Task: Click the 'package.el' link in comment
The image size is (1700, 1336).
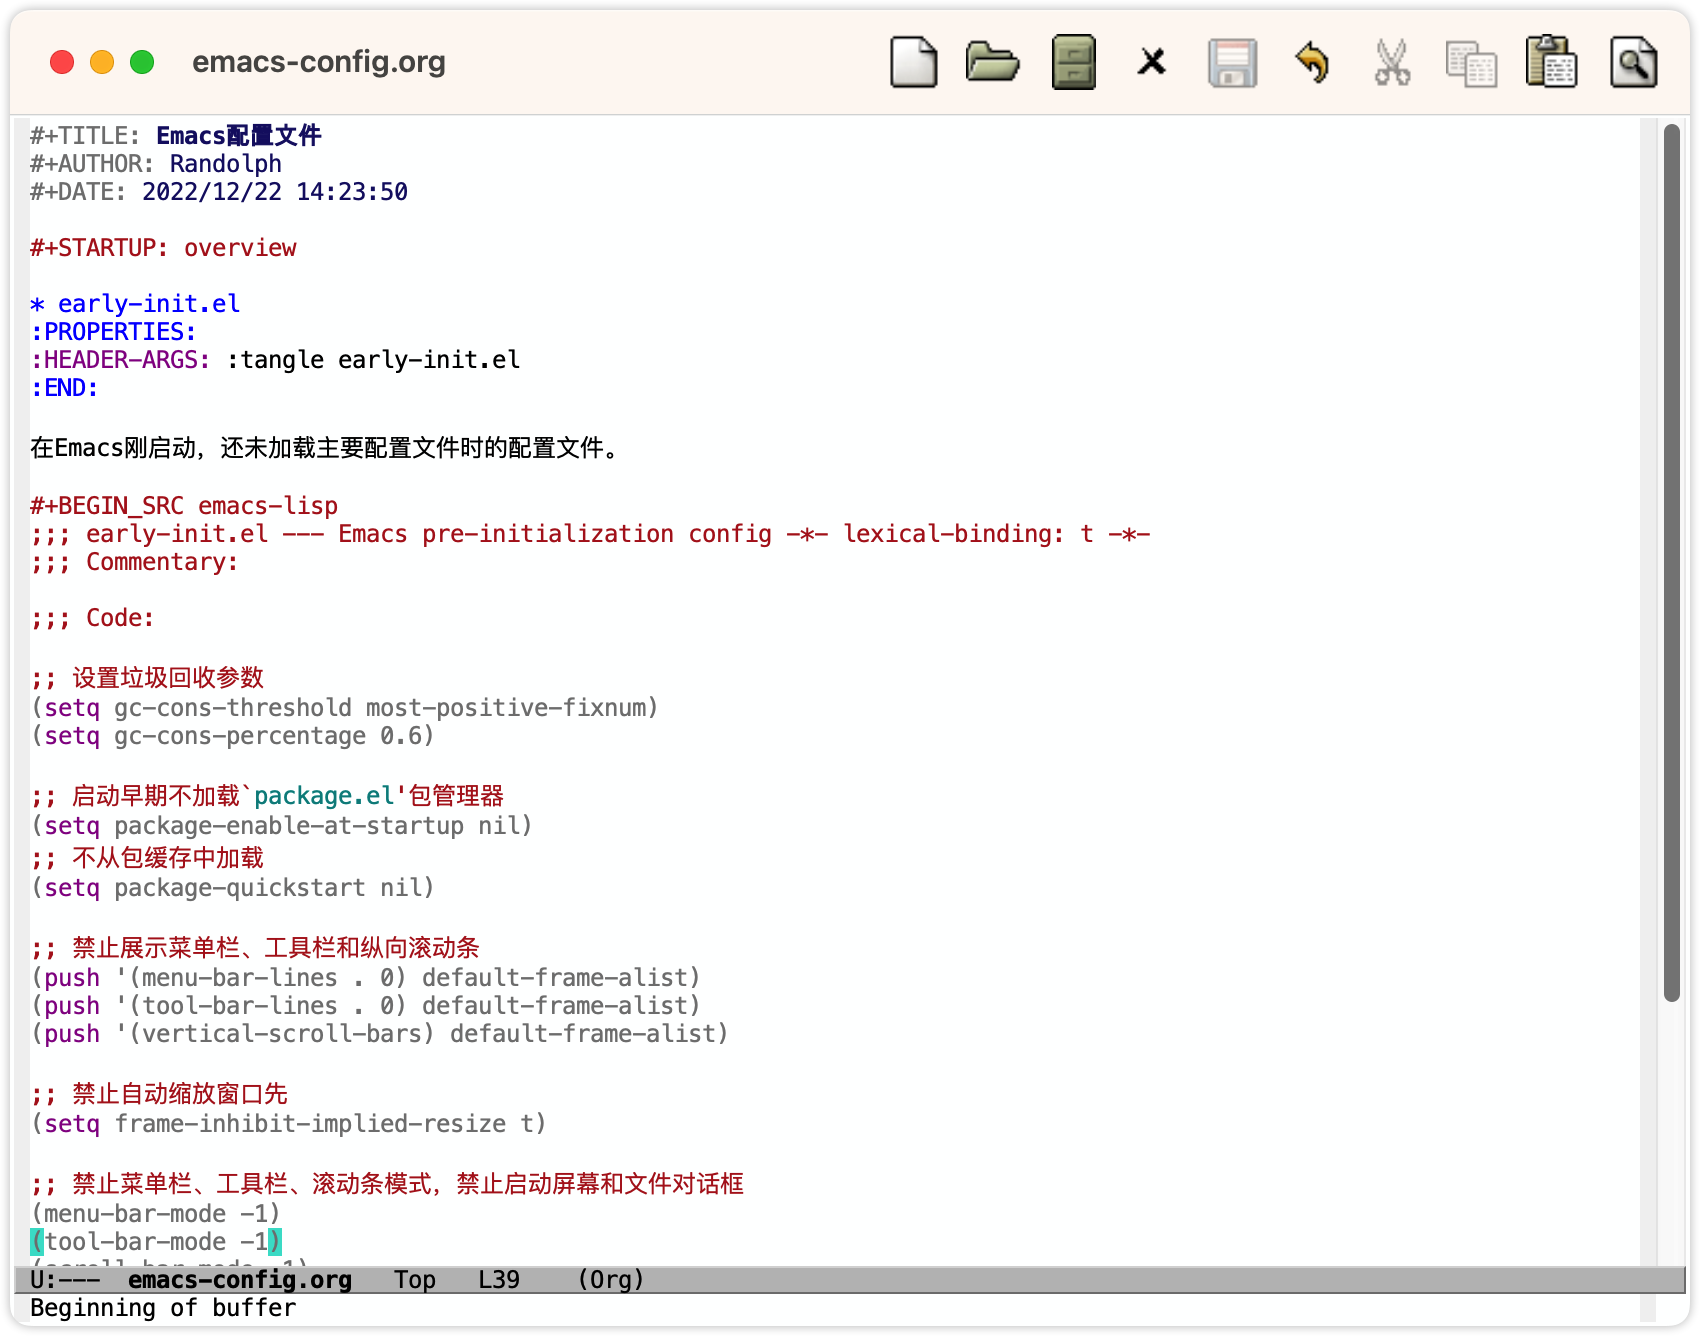Action: coord(324,796)
